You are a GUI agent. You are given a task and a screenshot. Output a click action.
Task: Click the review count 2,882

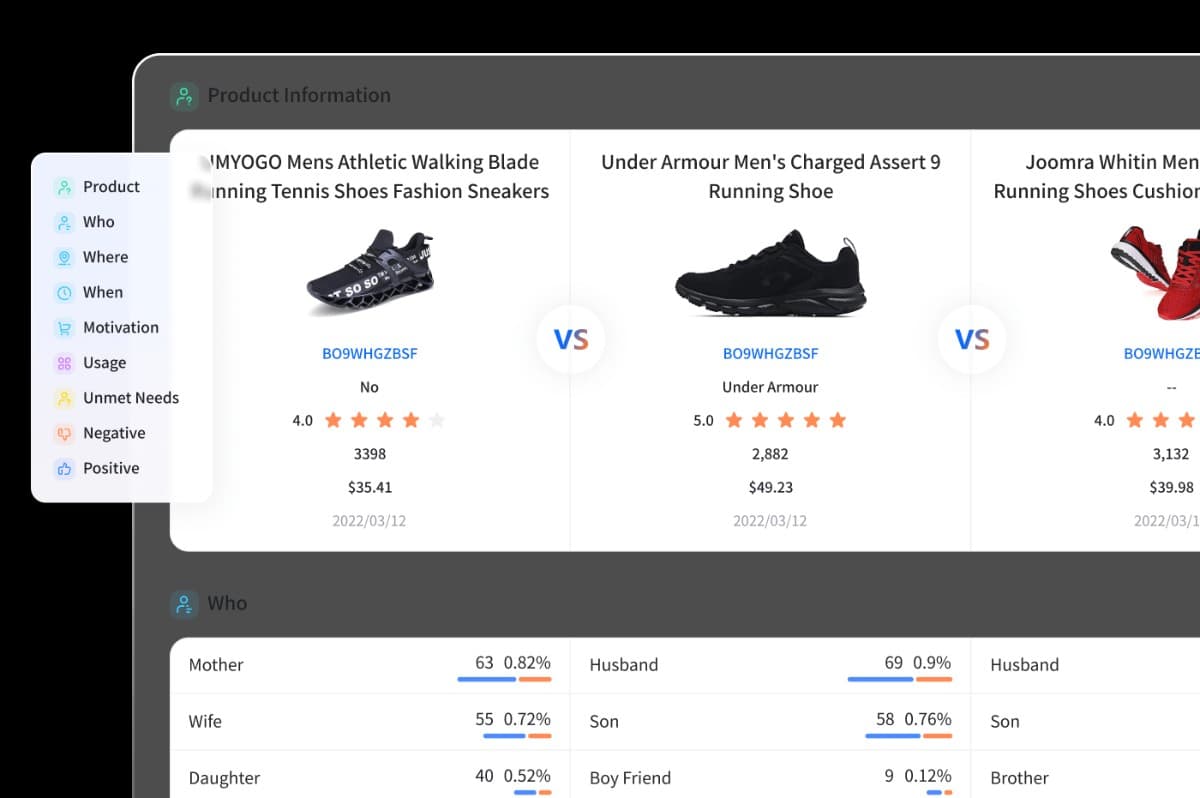coord(770,454)
